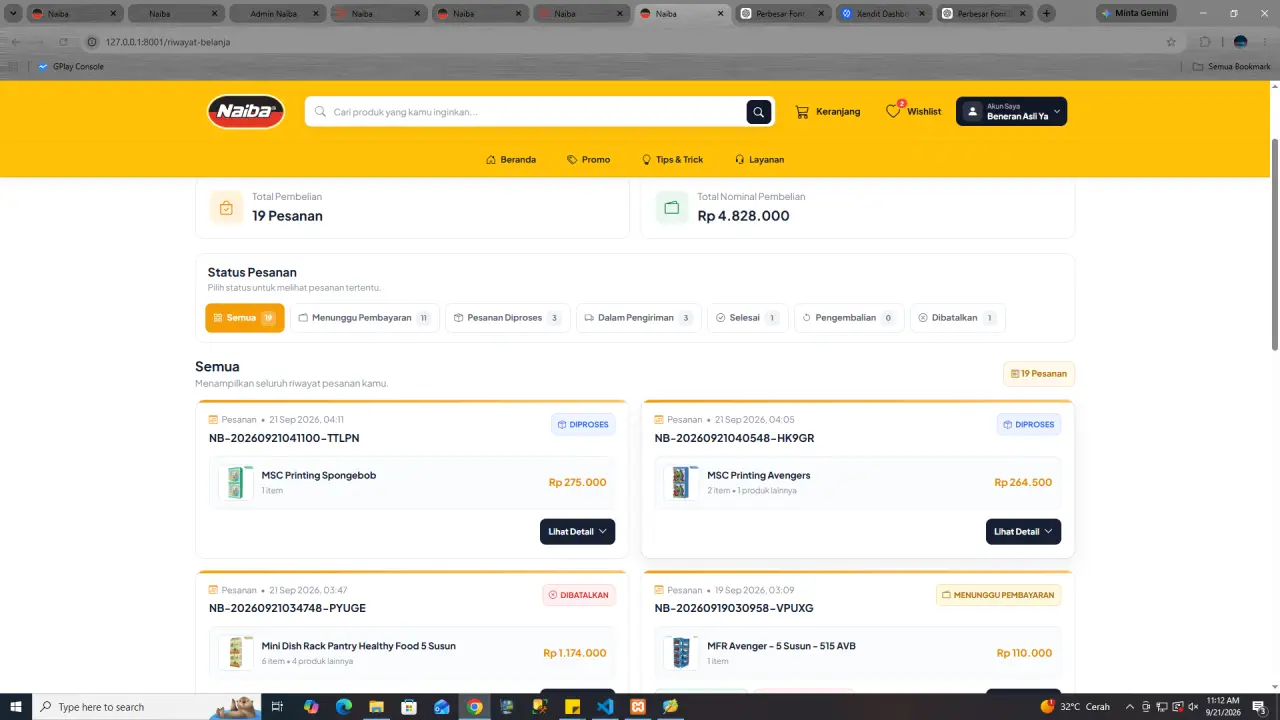Screen dimensions: 1280x720
Task: Open Akun Saya account dropdown
Action: click(x=1011, y=112)
